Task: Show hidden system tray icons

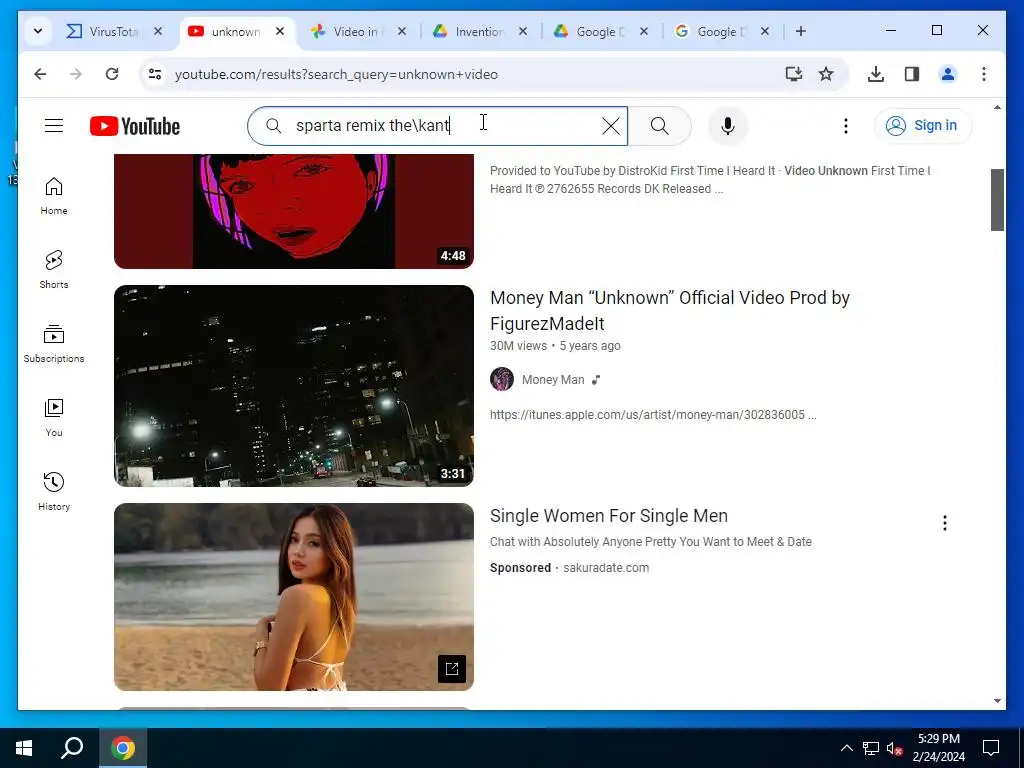Action: coord(846,748)
